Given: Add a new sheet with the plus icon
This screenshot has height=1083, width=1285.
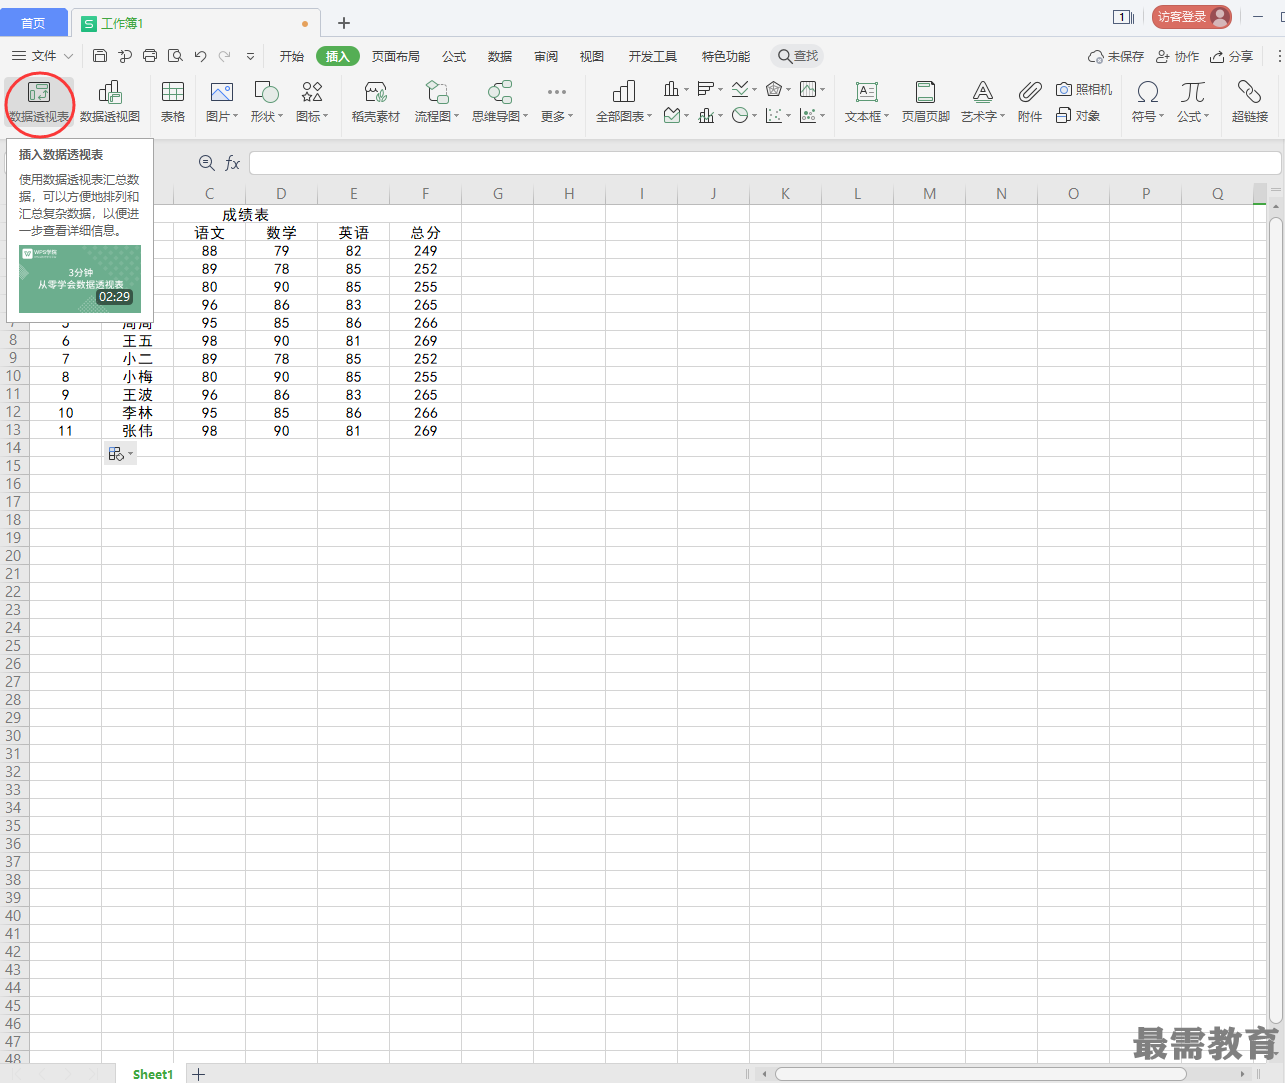Looking at the screenshot, I should tap(199, 1074).
